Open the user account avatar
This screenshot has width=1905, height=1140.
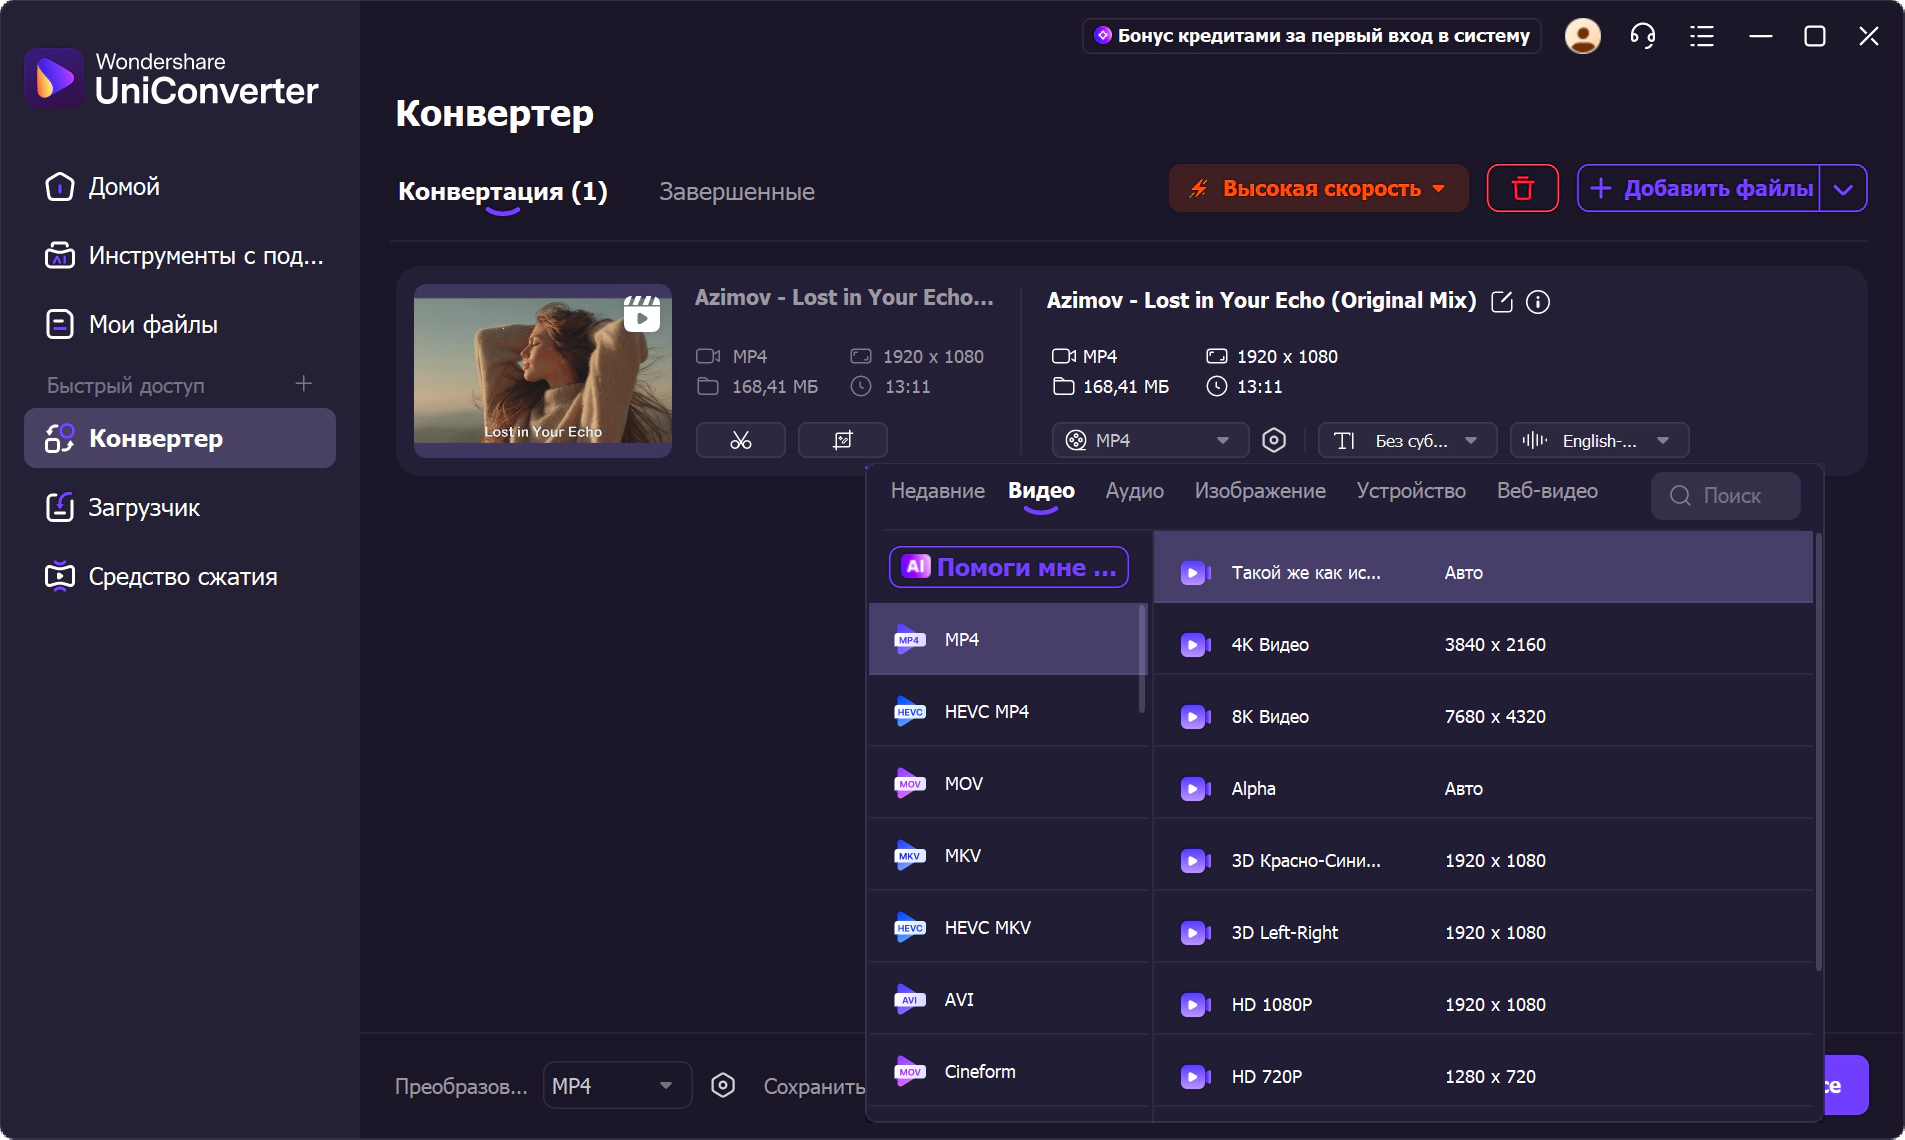click(1582, 36)
